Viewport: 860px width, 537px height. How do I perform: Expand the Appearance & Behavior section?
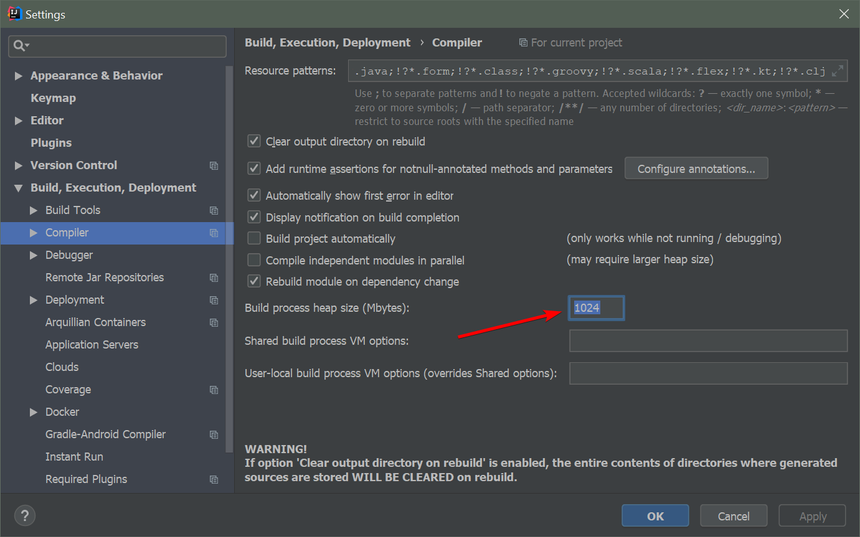[18, 76]
